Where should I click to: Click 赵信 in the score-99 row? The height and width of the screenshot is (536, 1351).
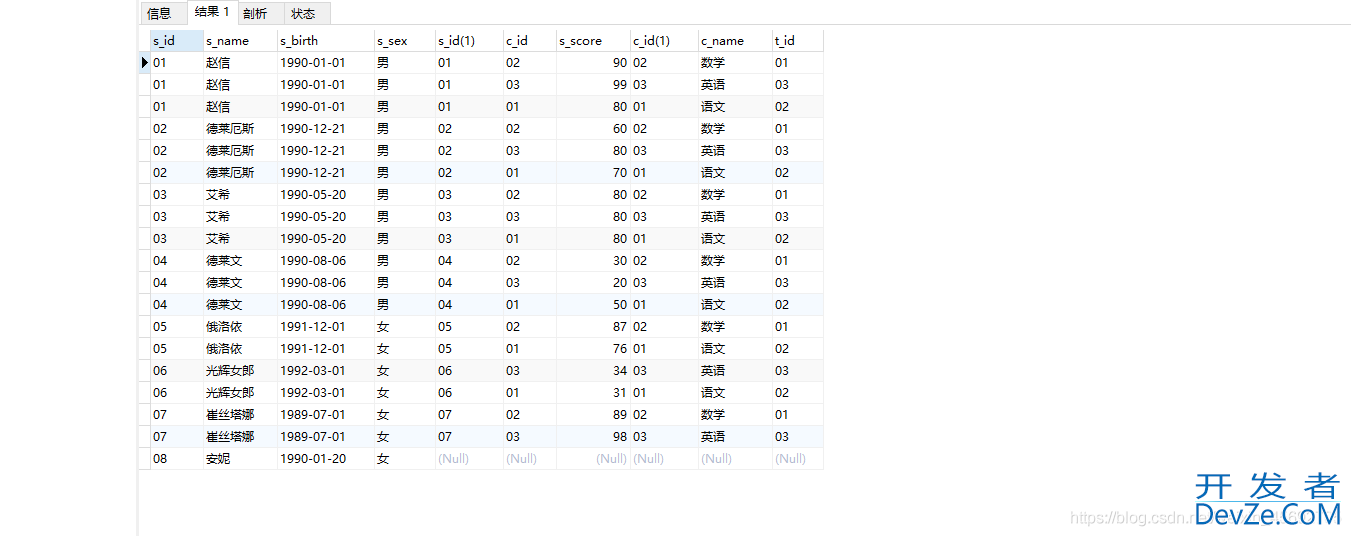click(x=218, y=85)
